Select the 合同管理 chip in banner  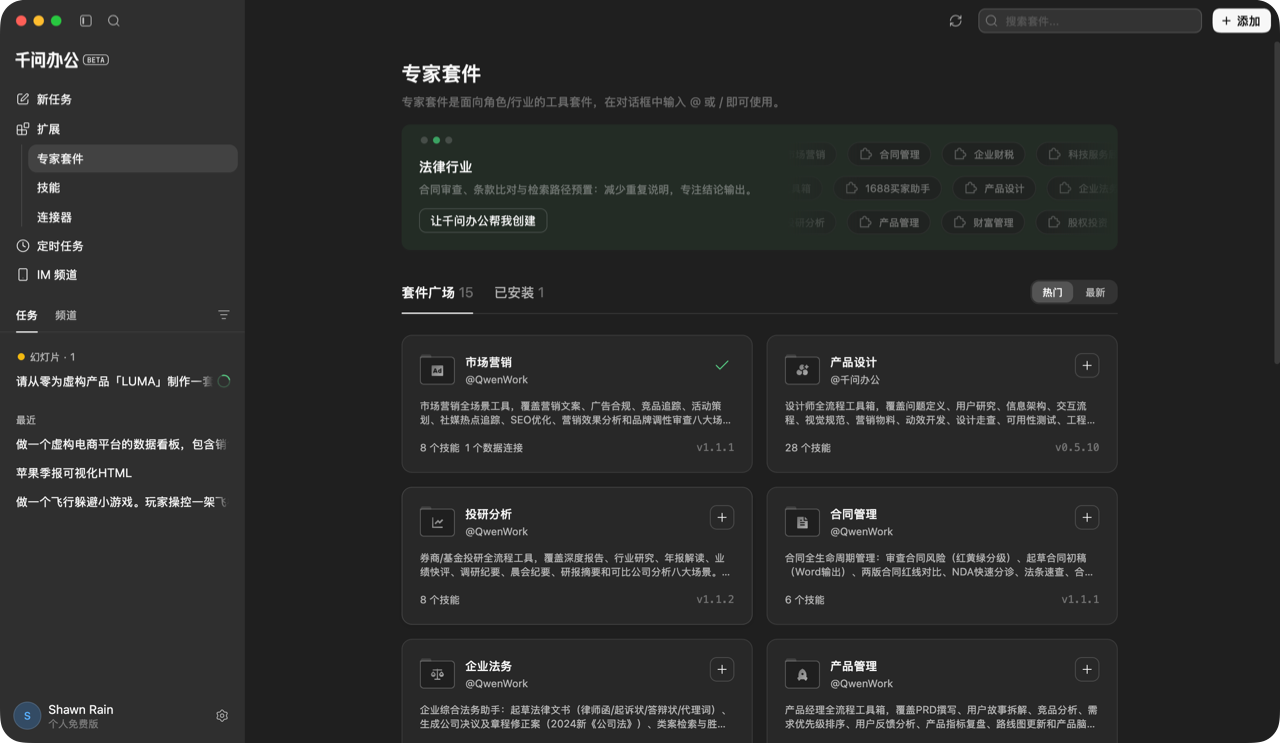[889, 155]
